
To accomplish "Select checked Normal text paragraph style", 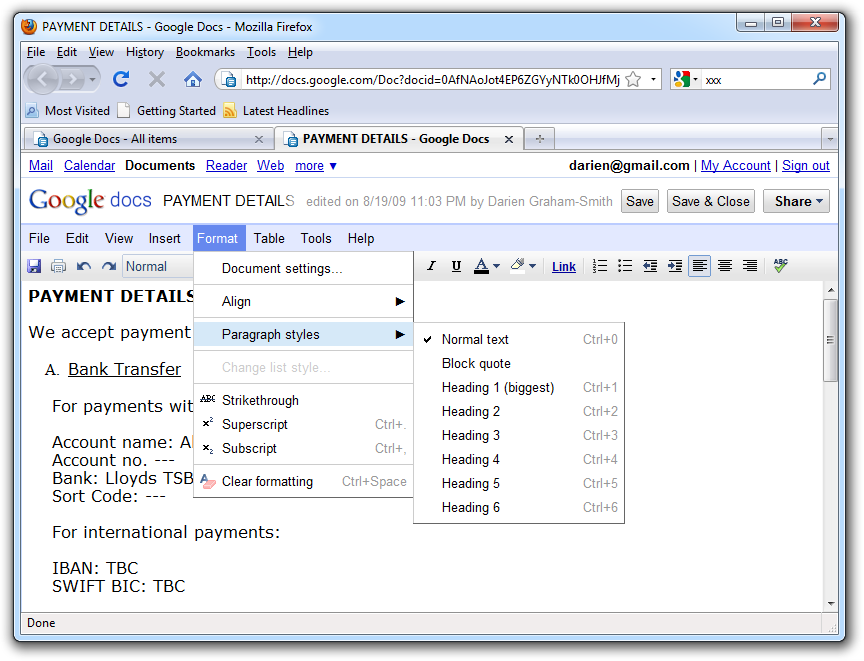I will tap(519, 339).
